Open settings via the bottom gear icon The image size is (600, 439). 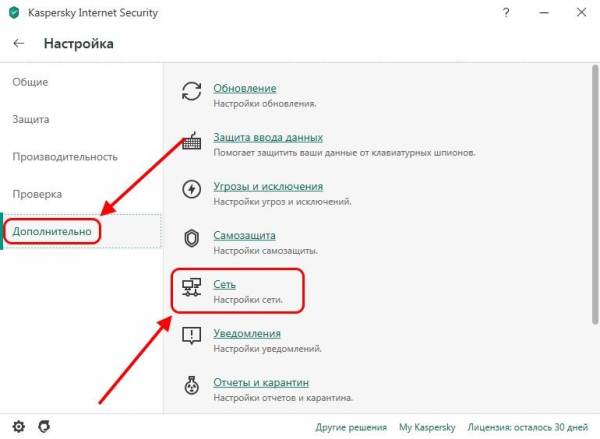point(18,426)
